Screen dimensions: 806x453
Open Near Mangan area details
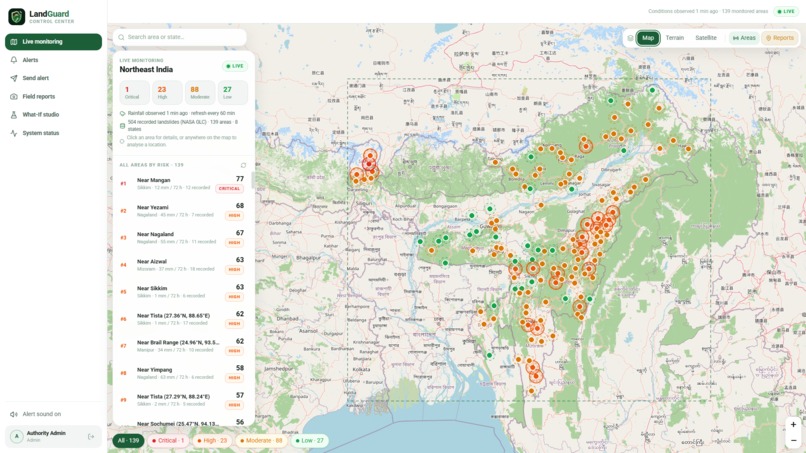tap(182, 184)
